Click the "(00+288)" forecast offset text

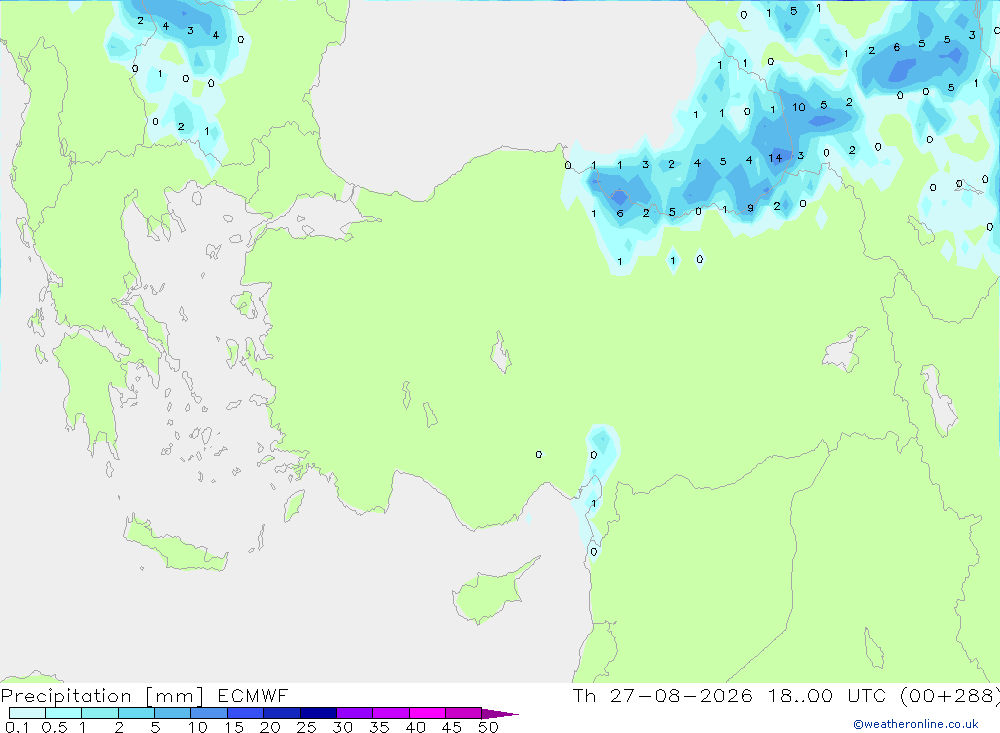coord(950,696)
